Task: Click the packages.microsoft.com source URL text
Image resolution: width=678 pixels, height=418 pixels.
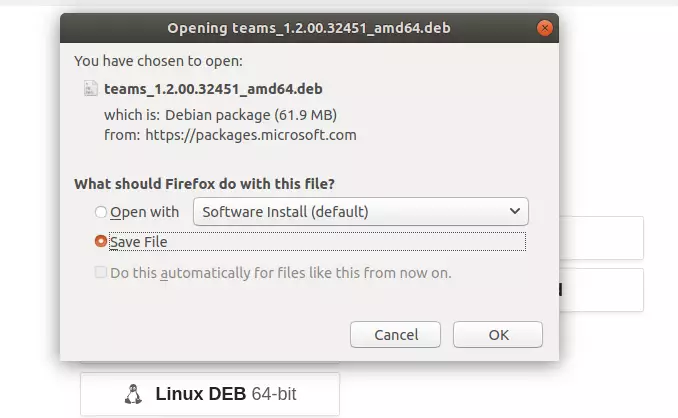Action: tap(251, 135)
